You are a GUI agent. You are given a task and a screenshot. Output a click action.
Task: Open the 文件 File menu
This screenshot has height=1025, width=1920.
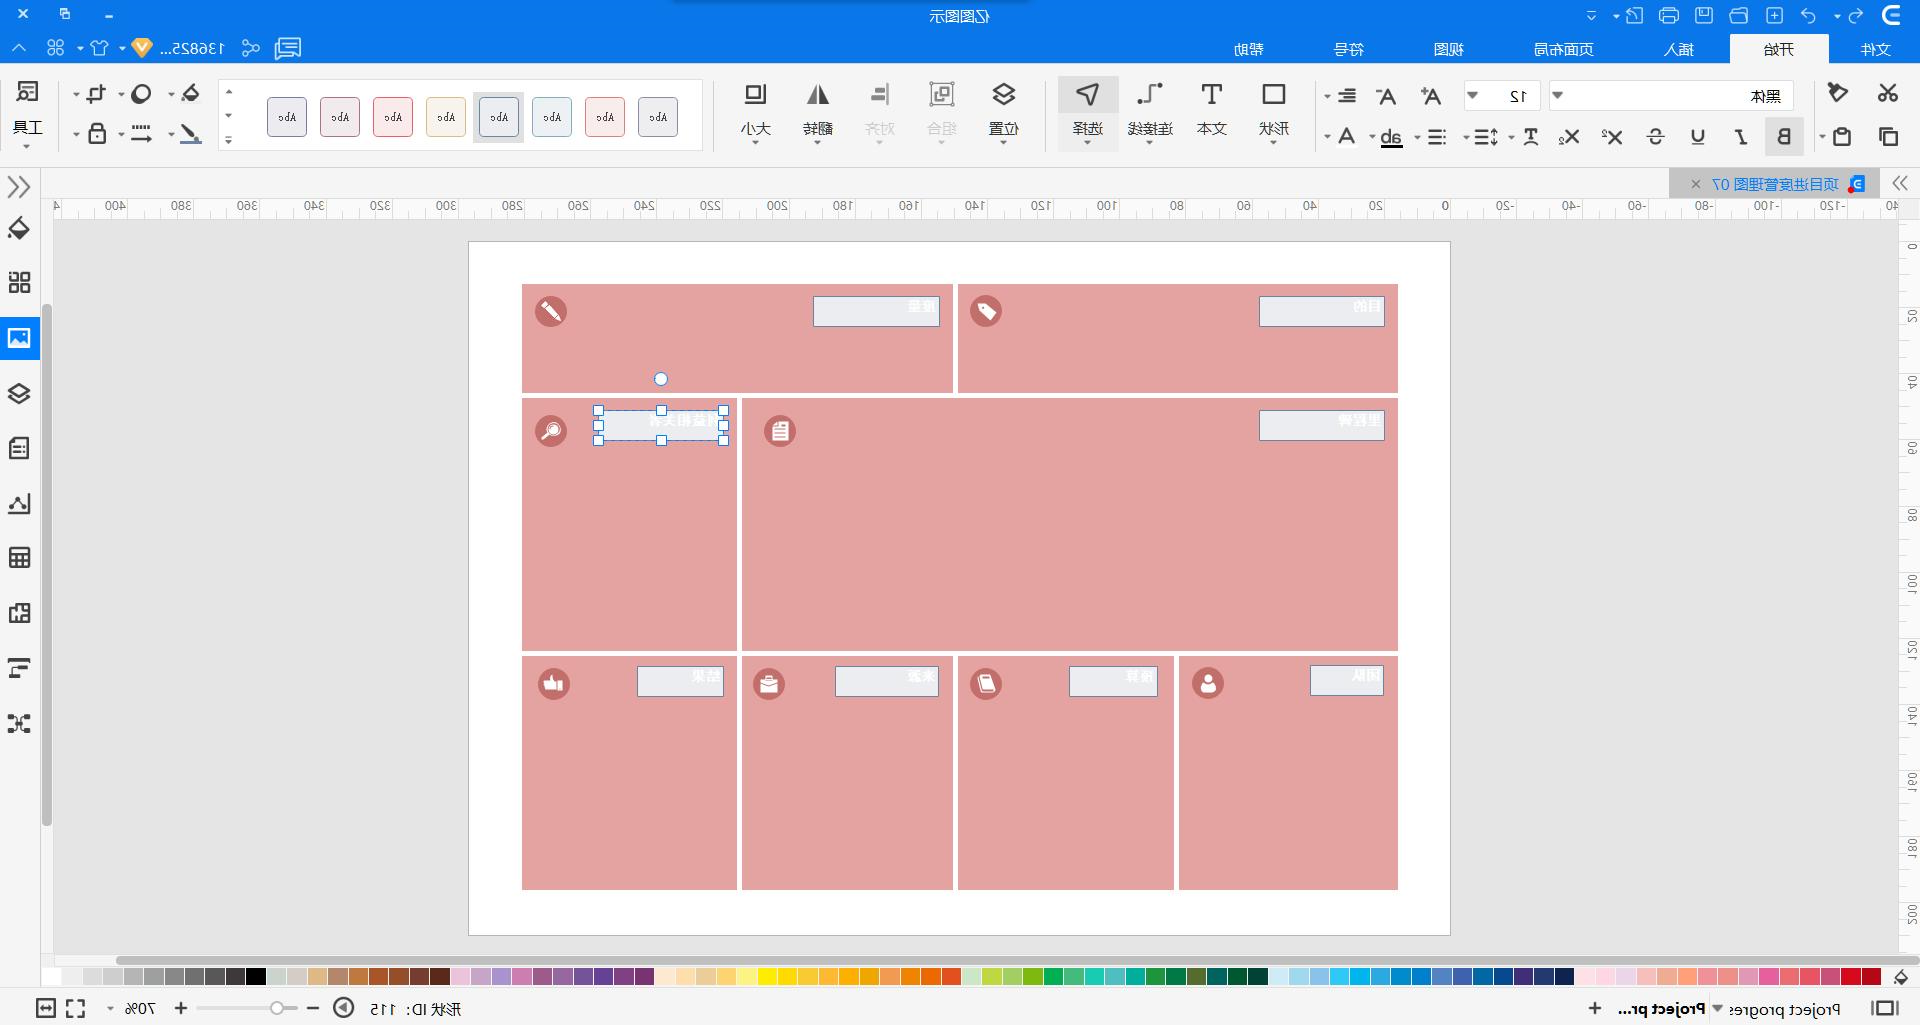[x=1875, y=49]
